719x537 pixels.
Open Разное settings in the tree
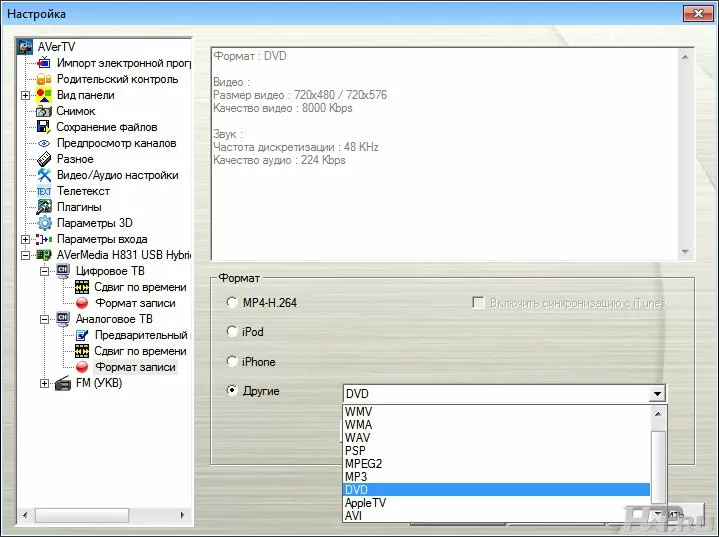(x=75, y=159)
